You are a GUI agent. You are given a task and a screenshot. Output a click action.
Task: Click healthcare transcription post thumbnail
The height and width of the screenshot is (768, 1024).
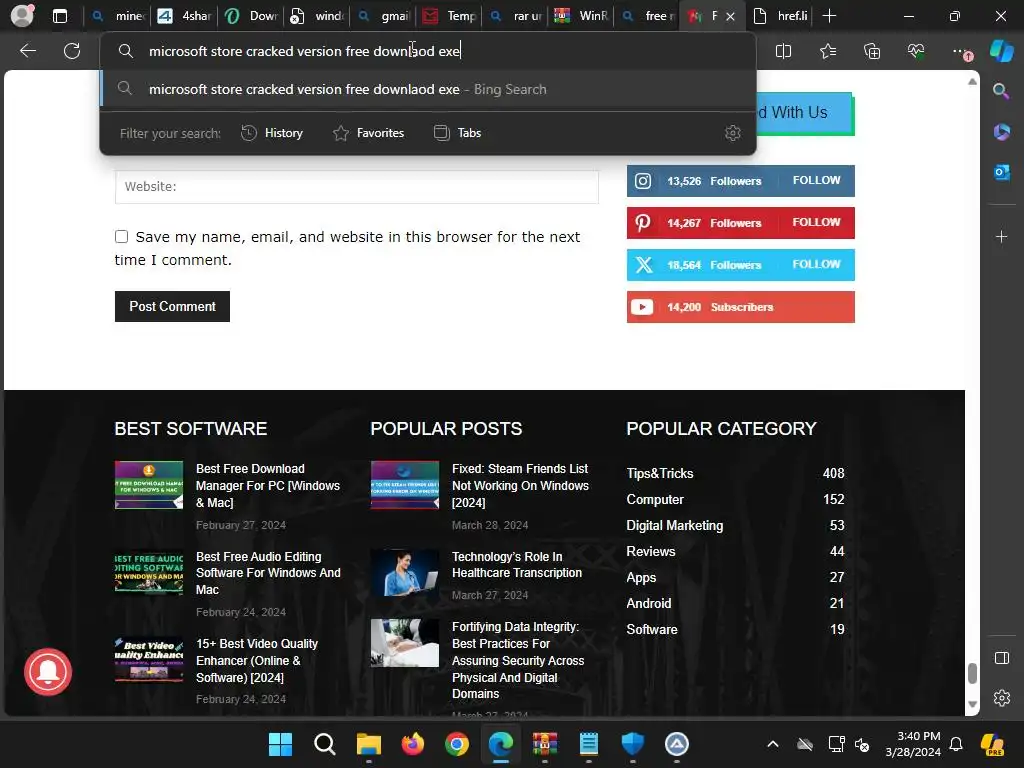click(405, 573)
